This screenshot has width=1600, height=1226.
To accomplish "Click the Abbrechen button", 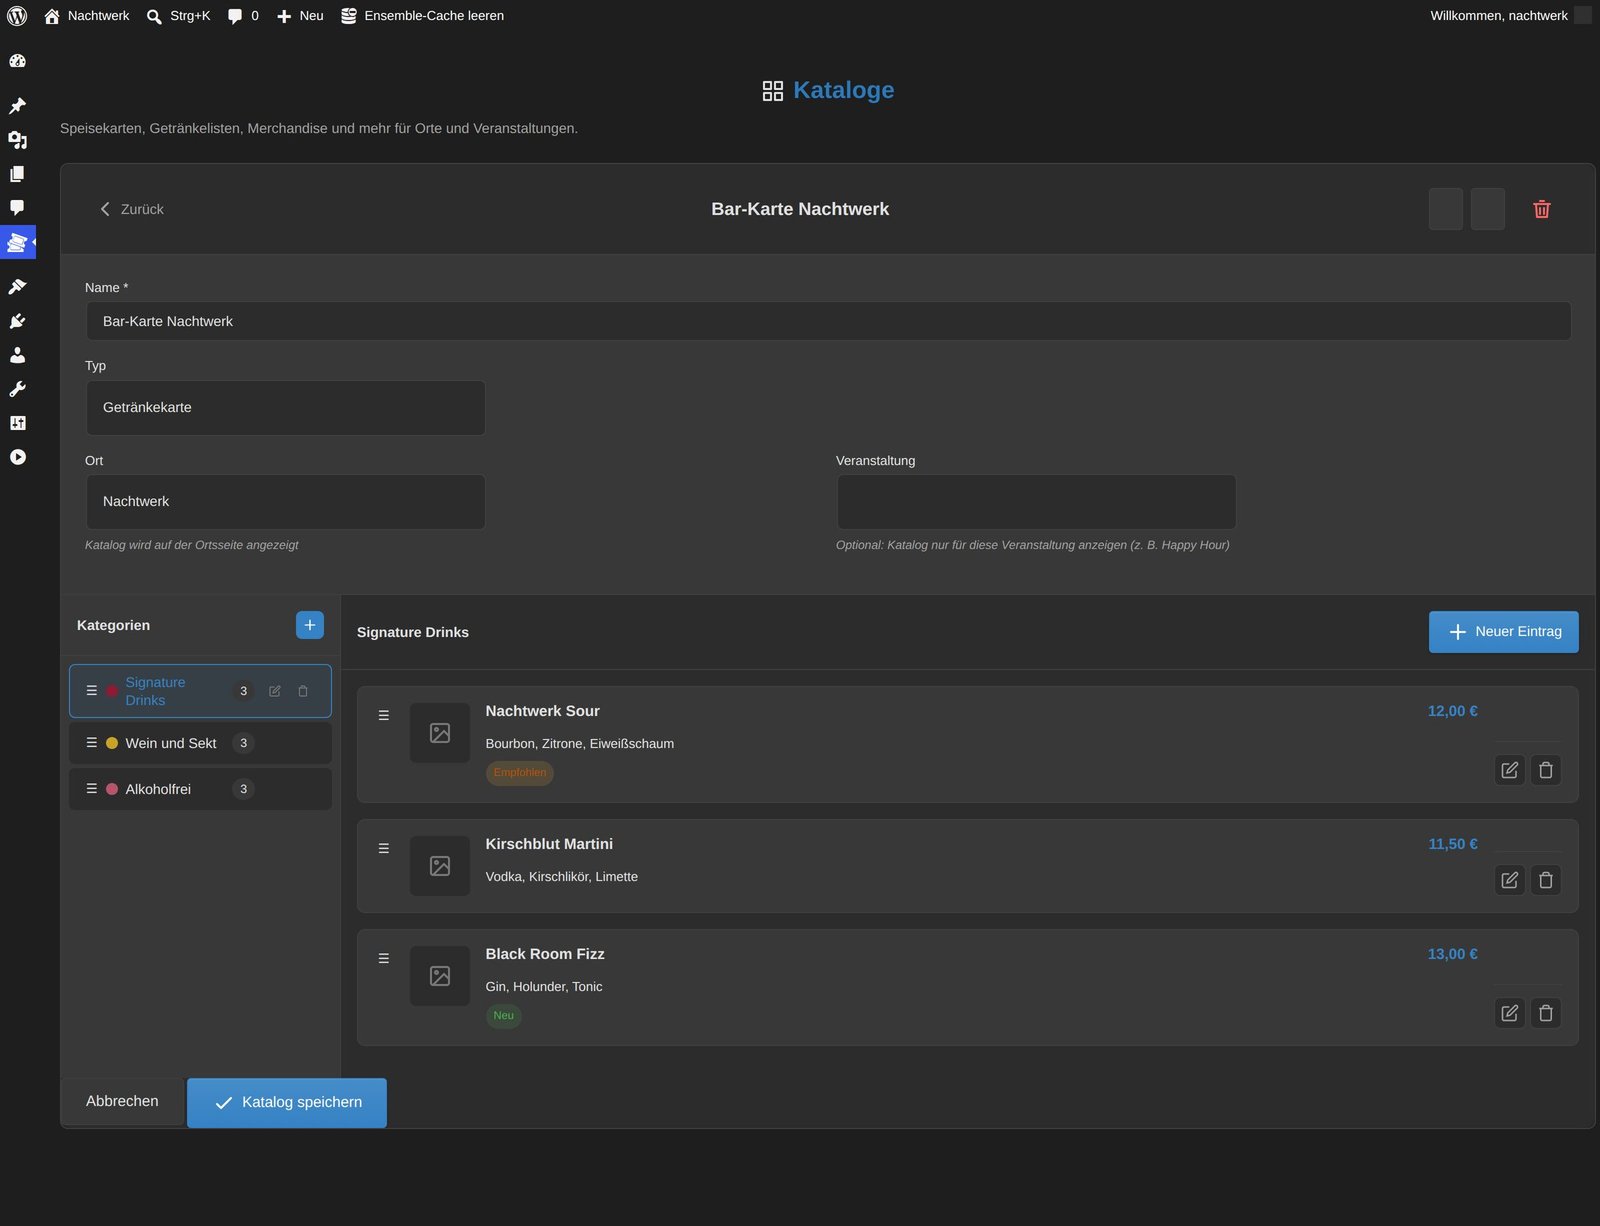I will coord(122,1101).
